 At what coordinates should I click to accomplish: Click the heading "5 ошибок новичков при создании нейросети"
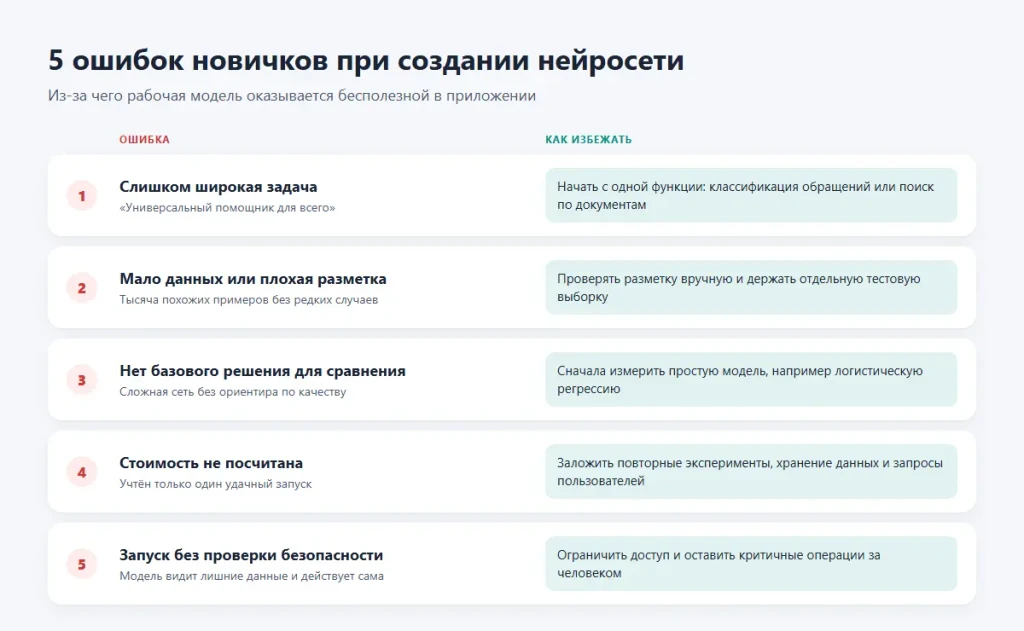(x=366, y=60)
